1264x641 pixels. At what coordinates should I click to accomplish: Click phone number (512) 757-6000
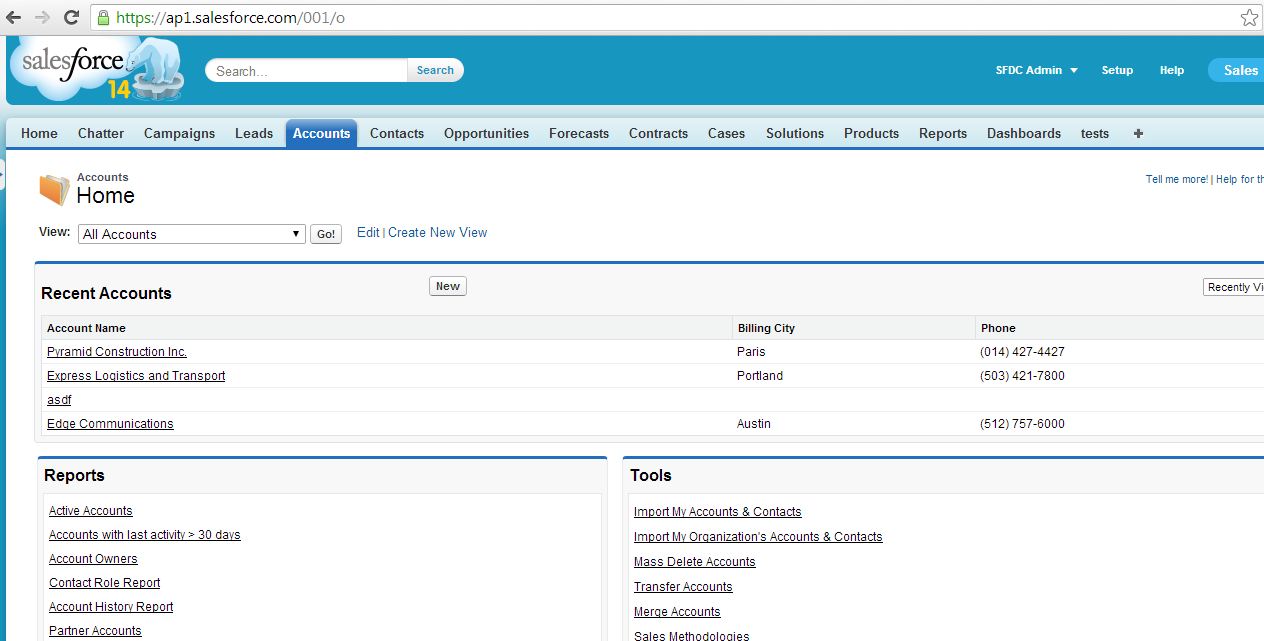[x=1022, y=424]
